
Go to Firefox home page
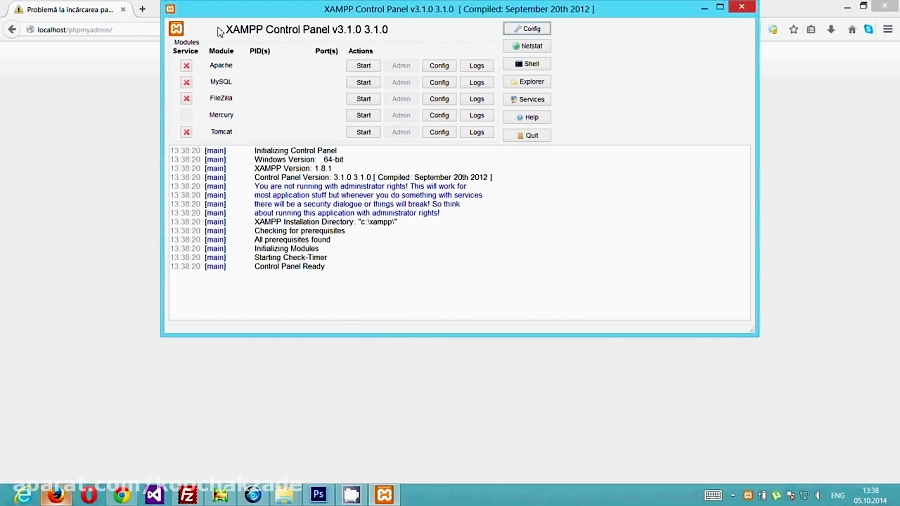852,29
